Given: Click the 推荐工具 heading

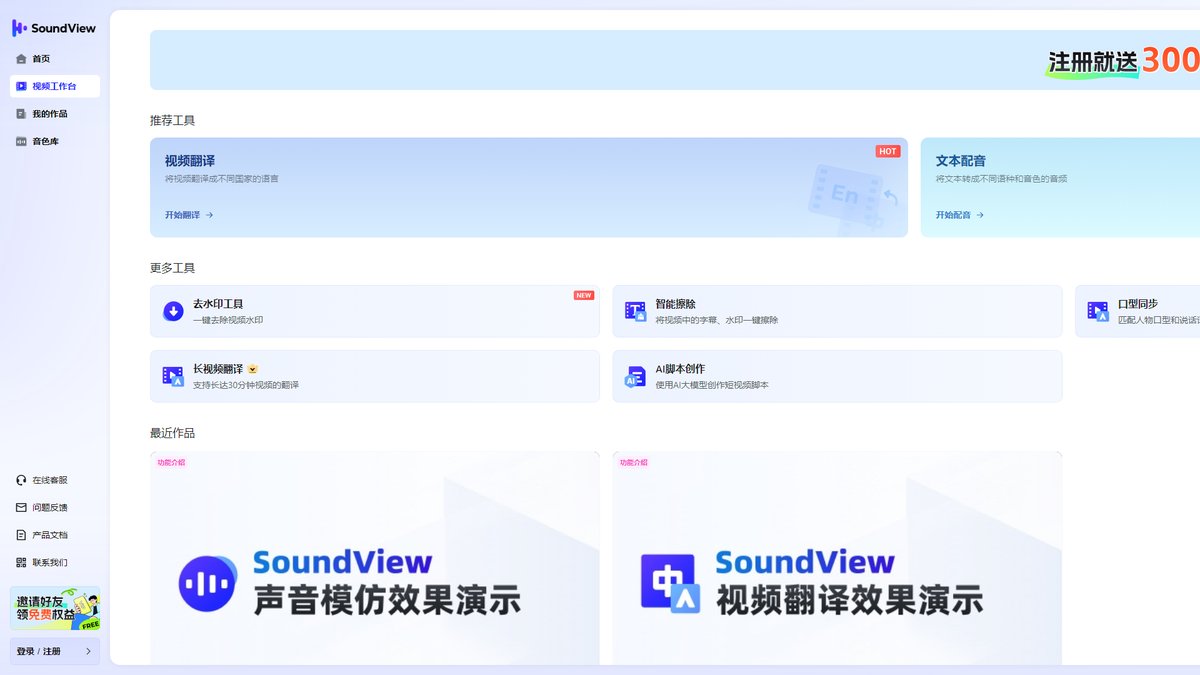Looking at the screenshot, I should (x=173, y=120).
